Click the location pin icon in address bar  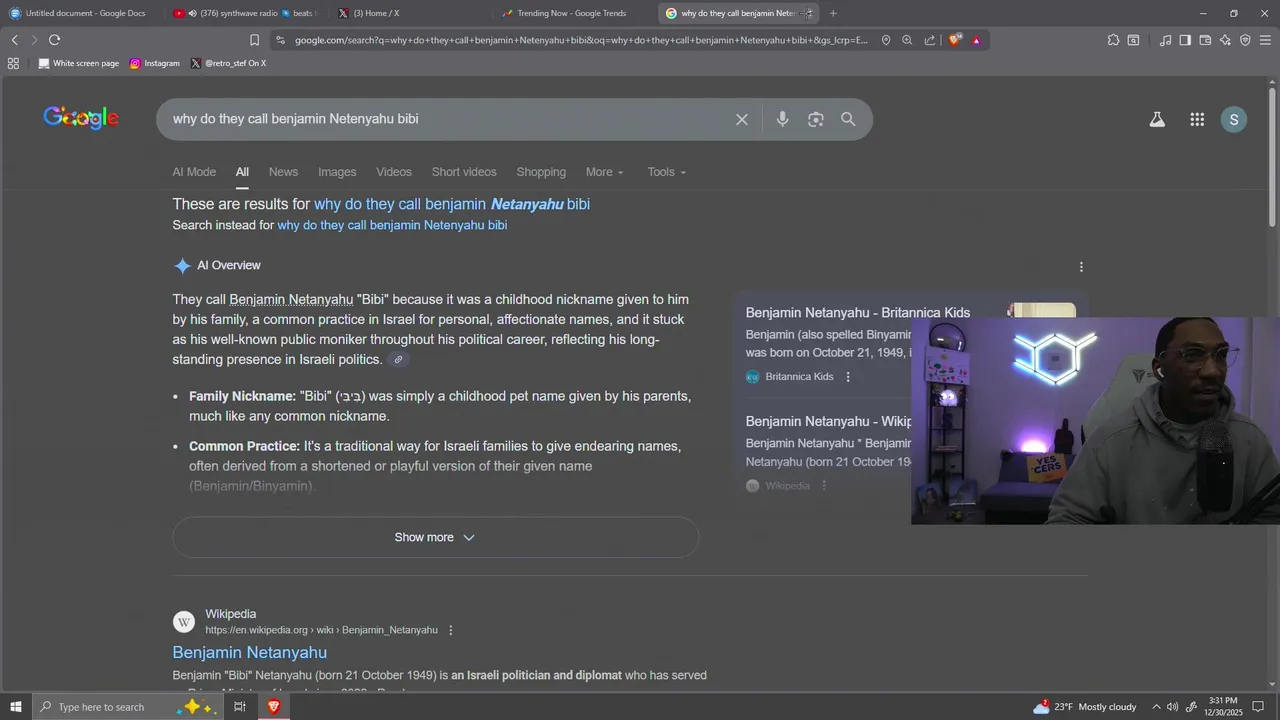click(886, 40)
